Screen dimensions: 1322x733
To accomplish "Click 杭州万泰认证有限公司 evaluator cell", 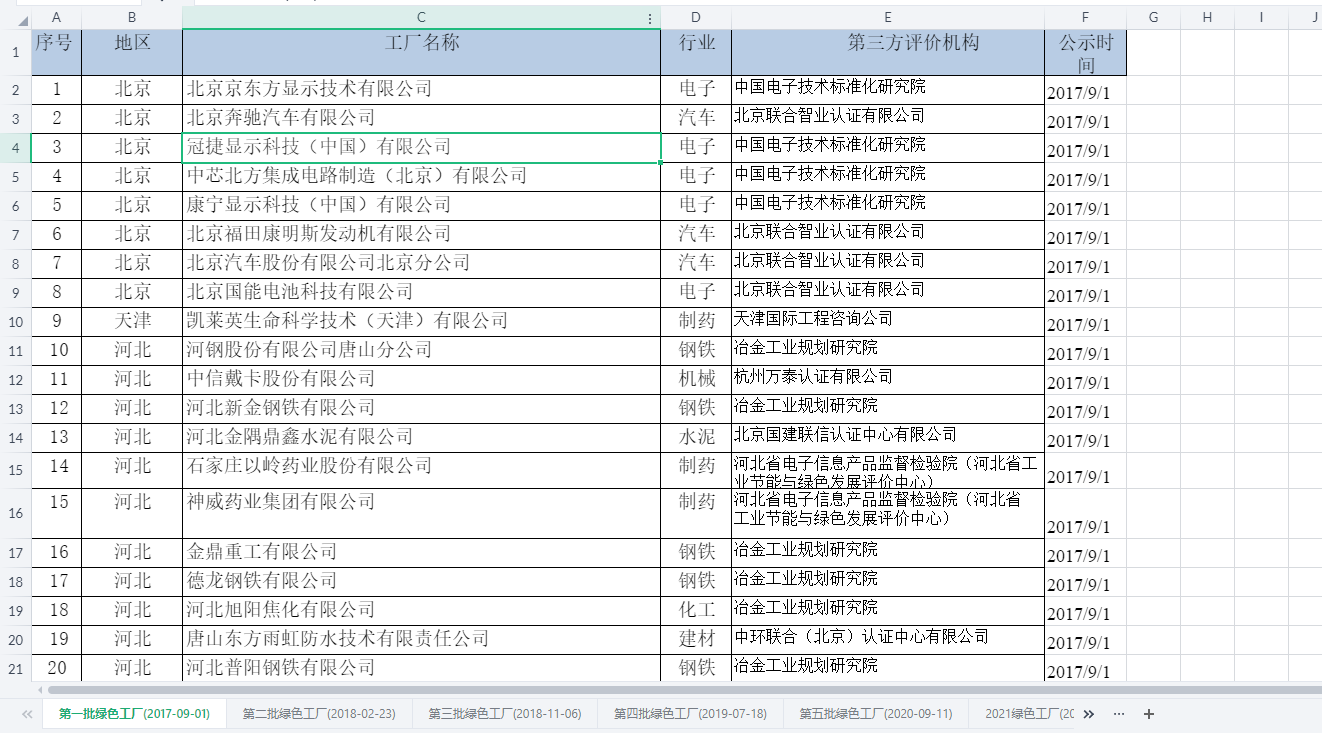I will [888, 379].
